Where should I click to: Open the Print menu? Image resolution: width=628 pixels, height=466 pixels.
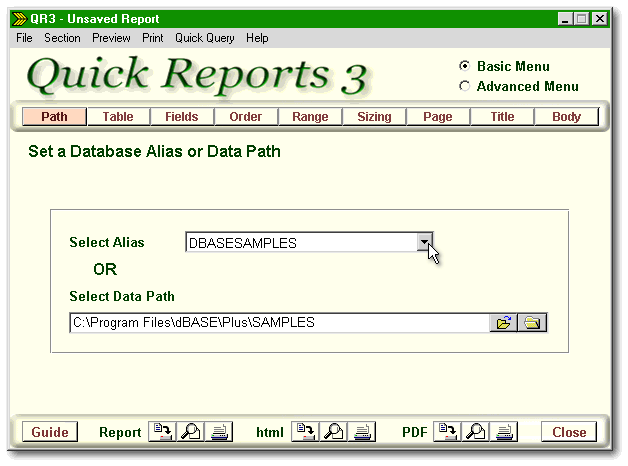click(153, 38)
